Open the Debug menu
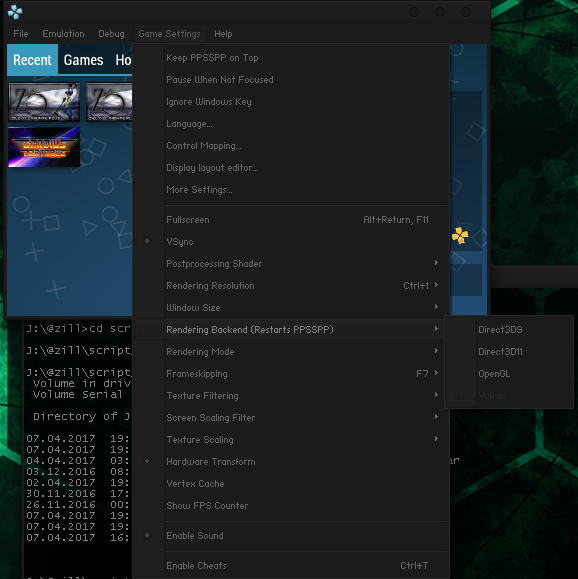The width and height of the screenshot is (578, 579). [x=111, y=34]
